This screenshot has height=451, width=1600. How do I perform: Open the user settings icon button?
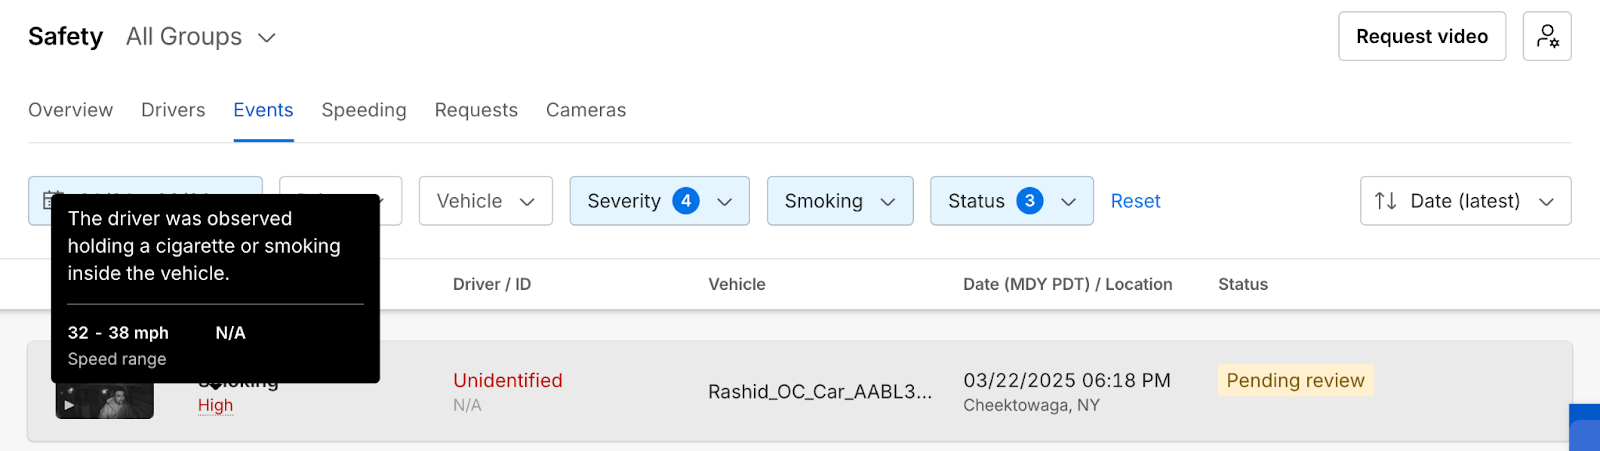[x=1547, y=36]
